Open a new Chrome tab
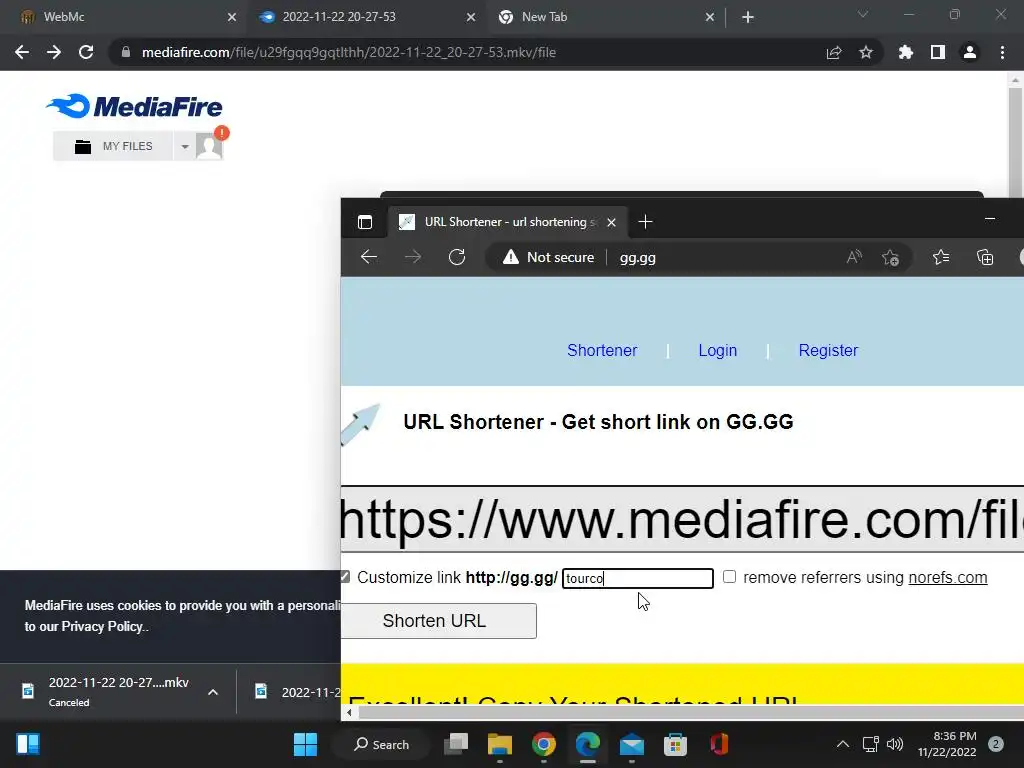1024x768 pixels. tap(748, 17)
